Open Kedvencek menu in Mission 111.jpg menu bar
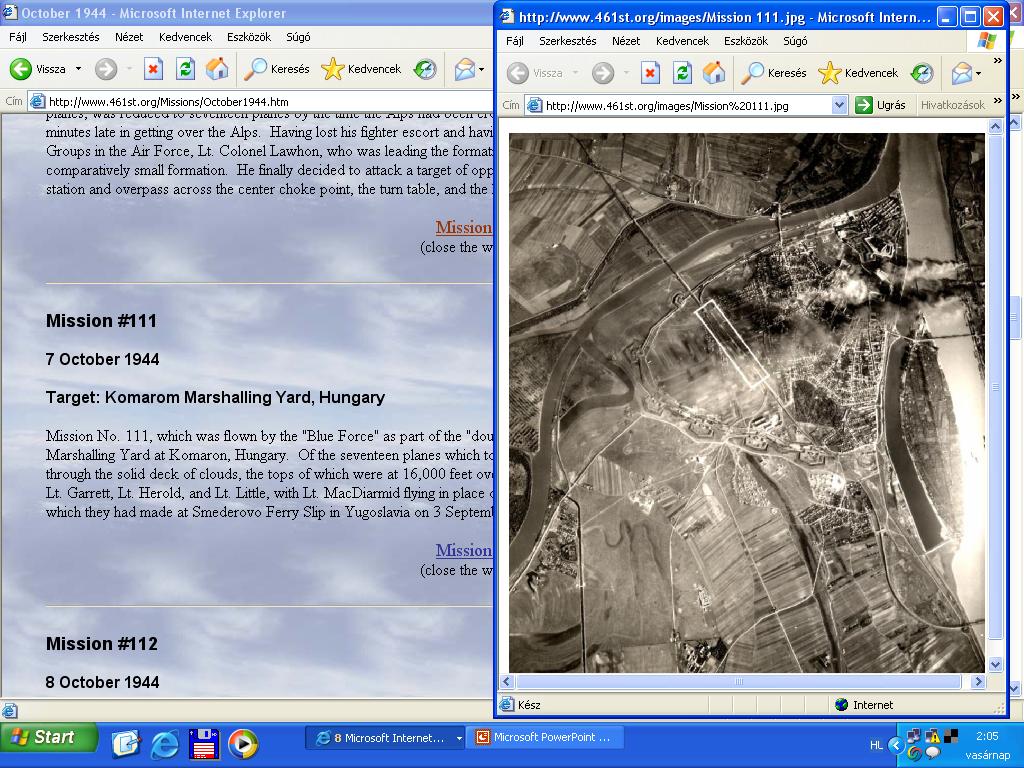Screen dimensions: 1024x768 pyautogui.click(x=682, y=40)
